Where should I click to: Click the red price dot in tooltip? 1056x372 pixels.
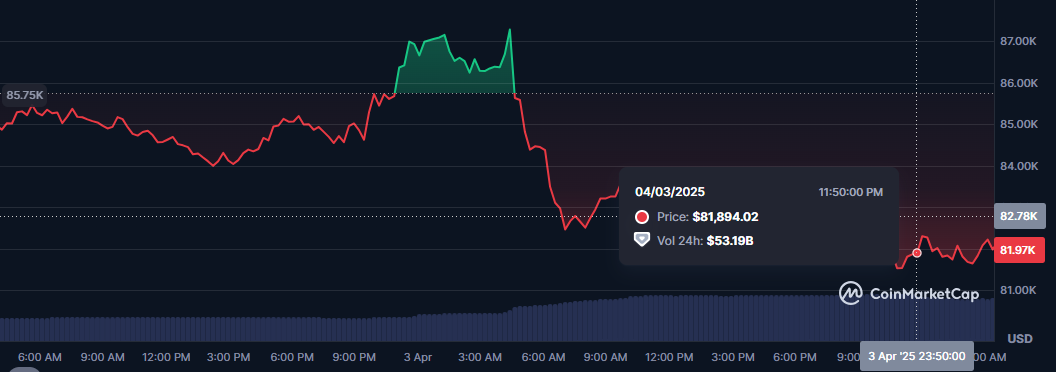point(642,217)
